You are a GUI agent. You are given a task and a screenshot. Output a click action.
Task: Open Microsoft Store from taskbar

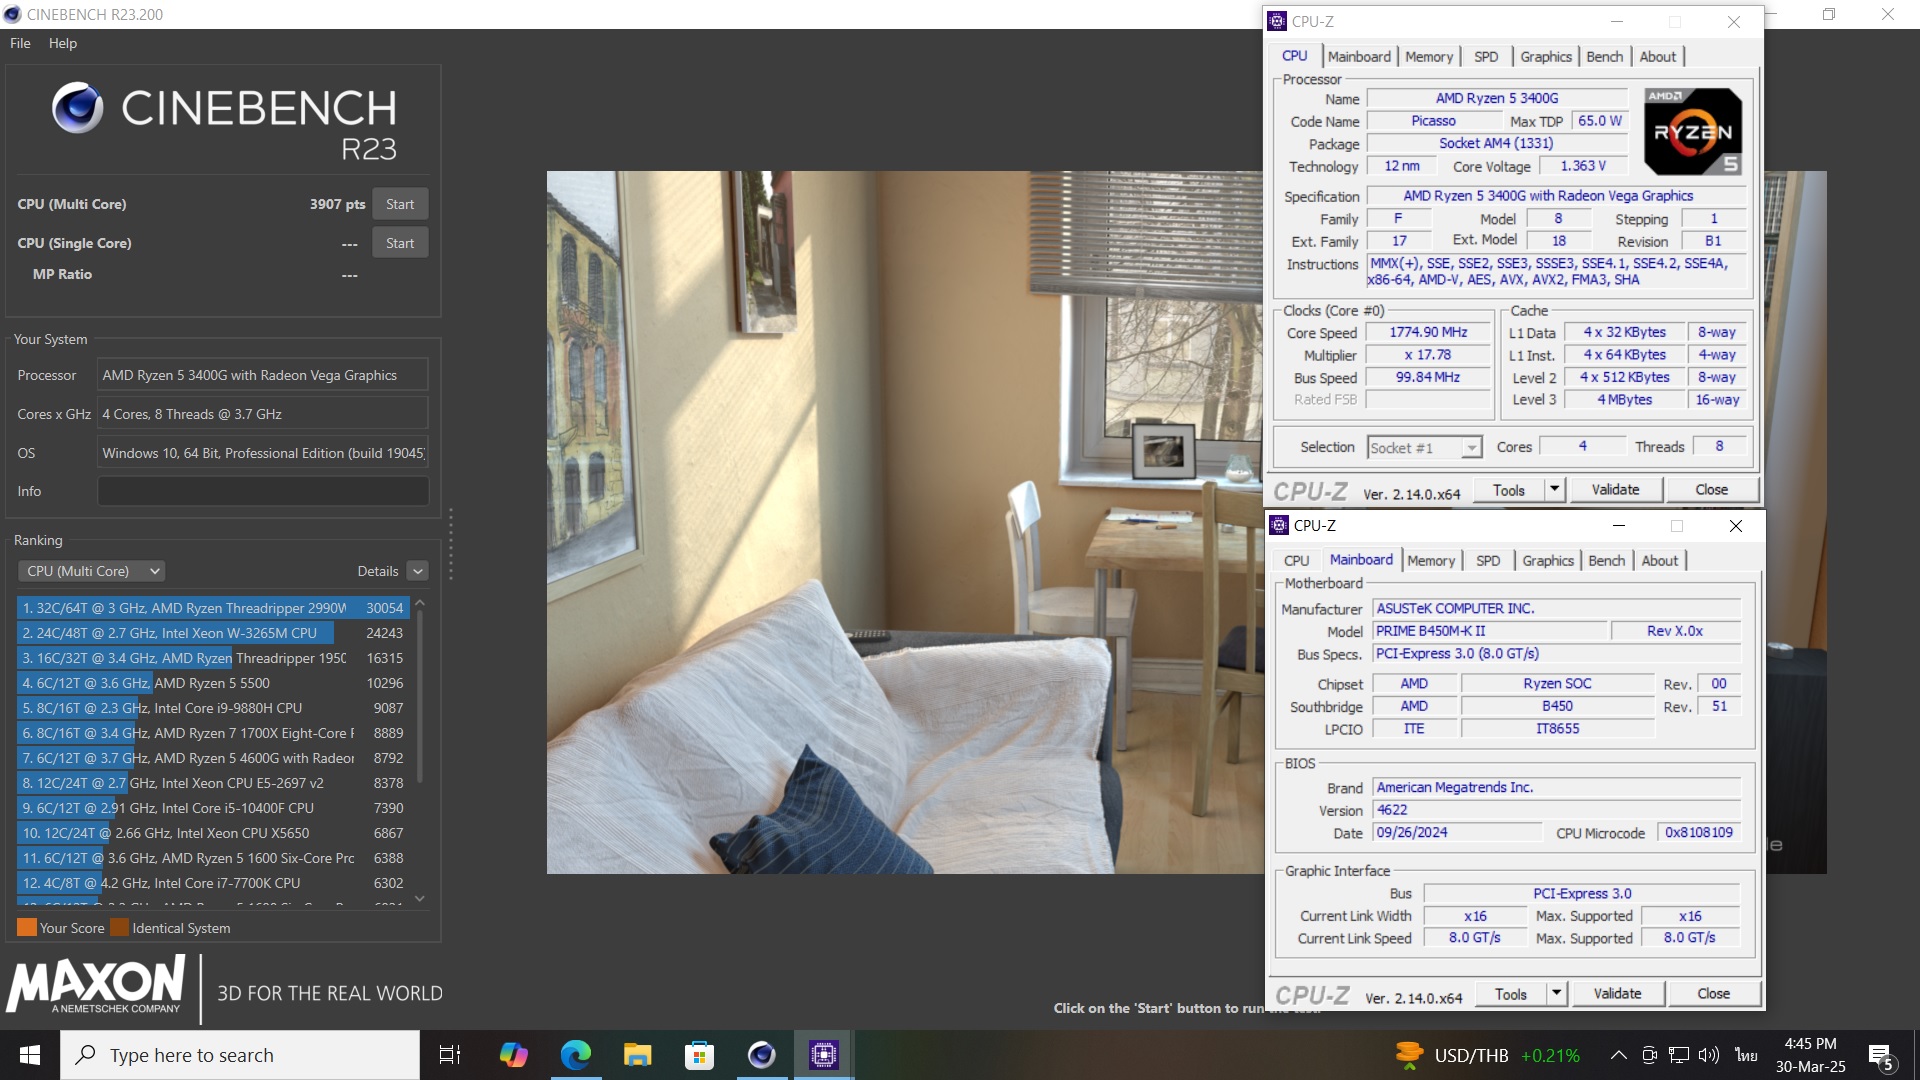(699, 1055)
